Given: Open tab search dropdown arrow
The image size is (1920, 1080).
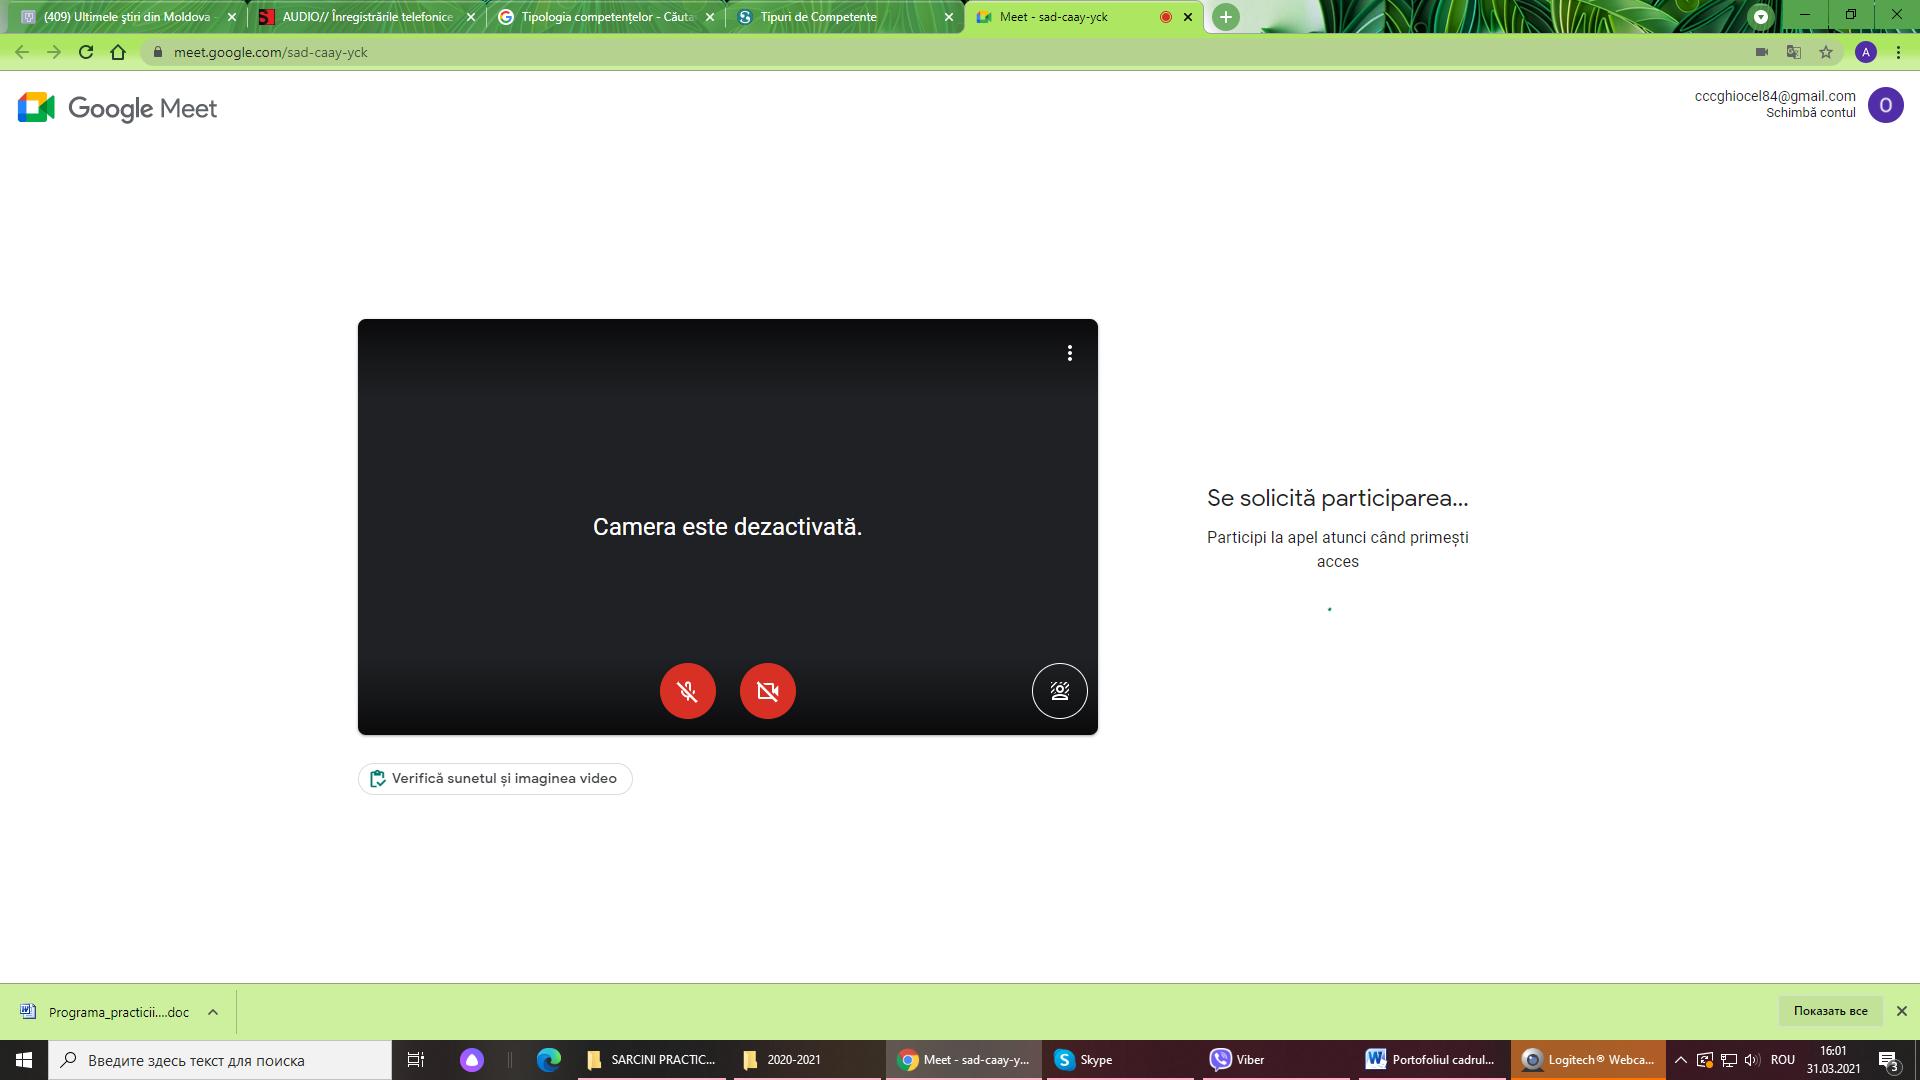Looking at the screenshot, I should click(1761, 17).
